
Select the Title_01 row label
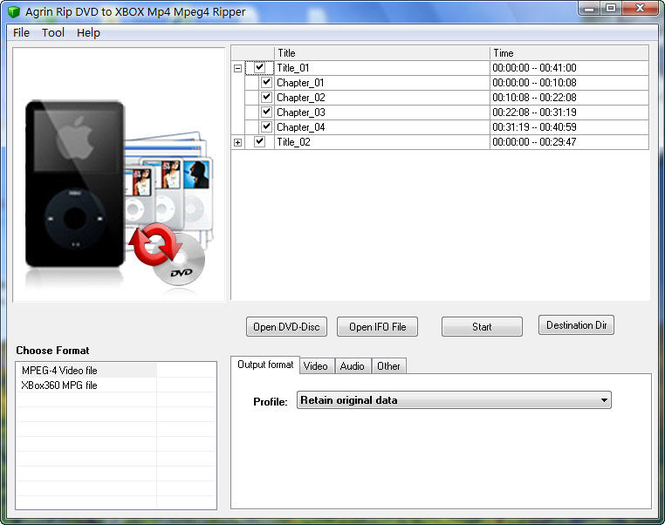coord(293,68)
